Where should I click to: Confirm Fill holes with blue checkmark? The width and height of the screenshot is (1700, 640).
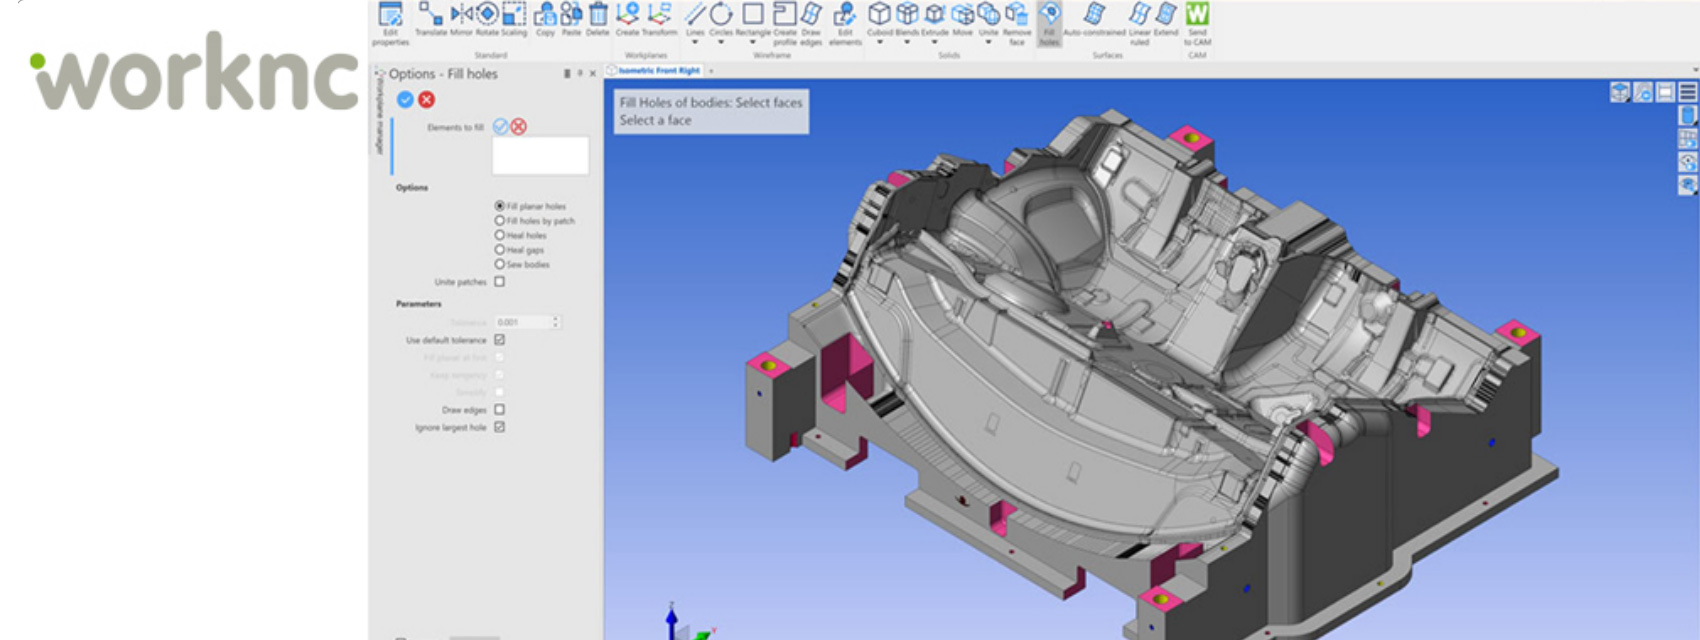tap(405, 99)
